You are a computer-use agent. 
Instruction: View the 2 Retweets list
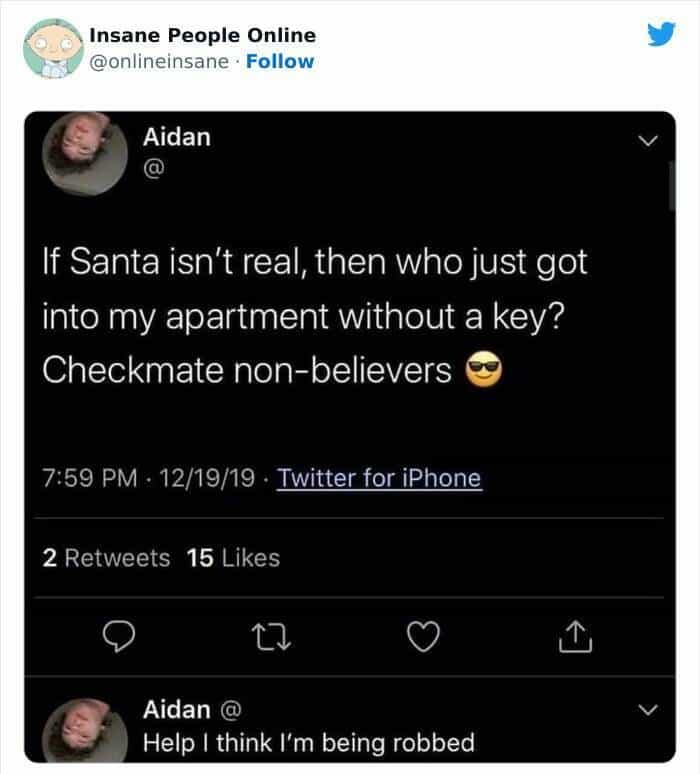pos(107,558)
